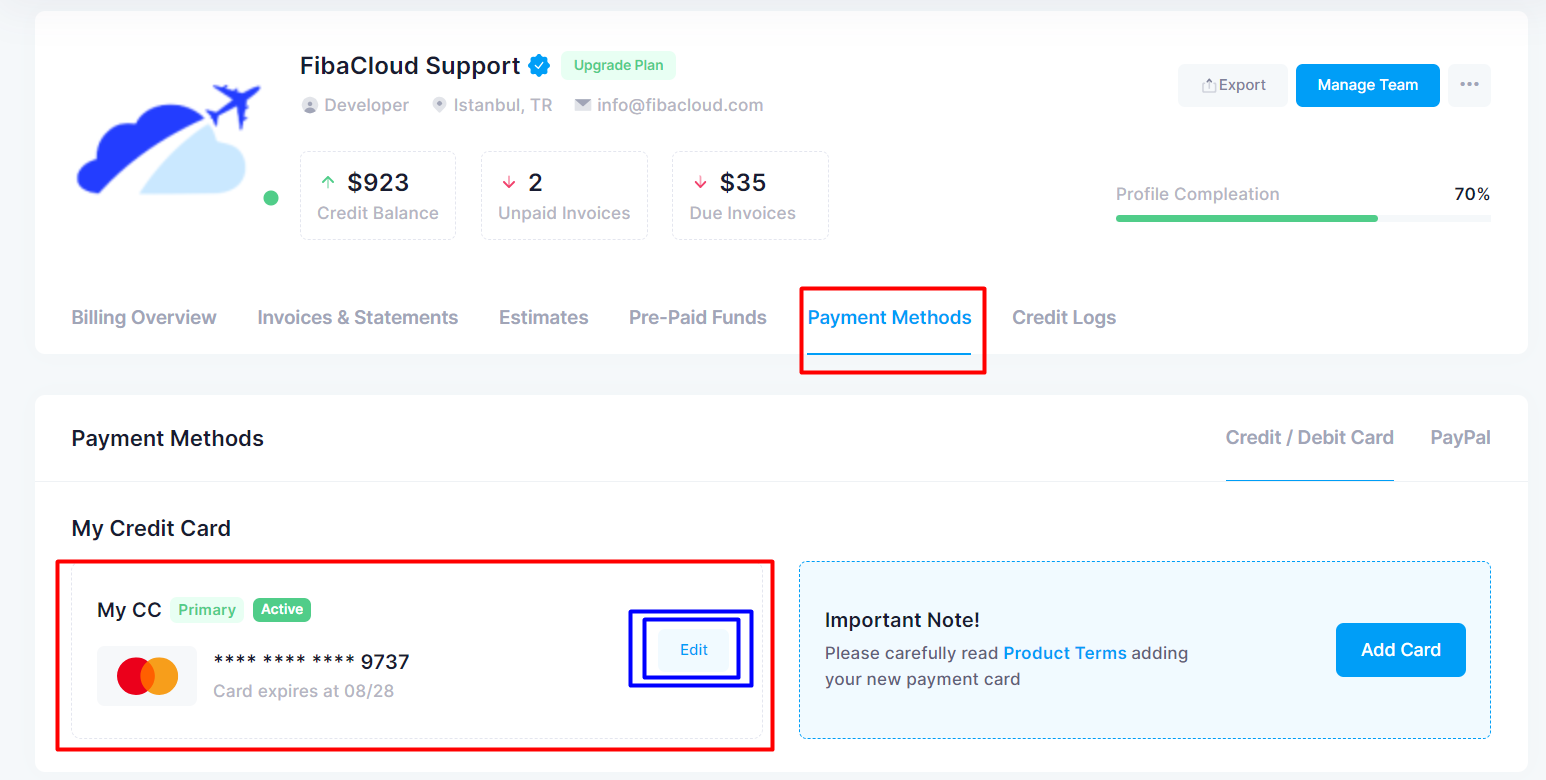Open the Product Terms link
Screen dimensions: 1546x780
tap(1065, 653)
